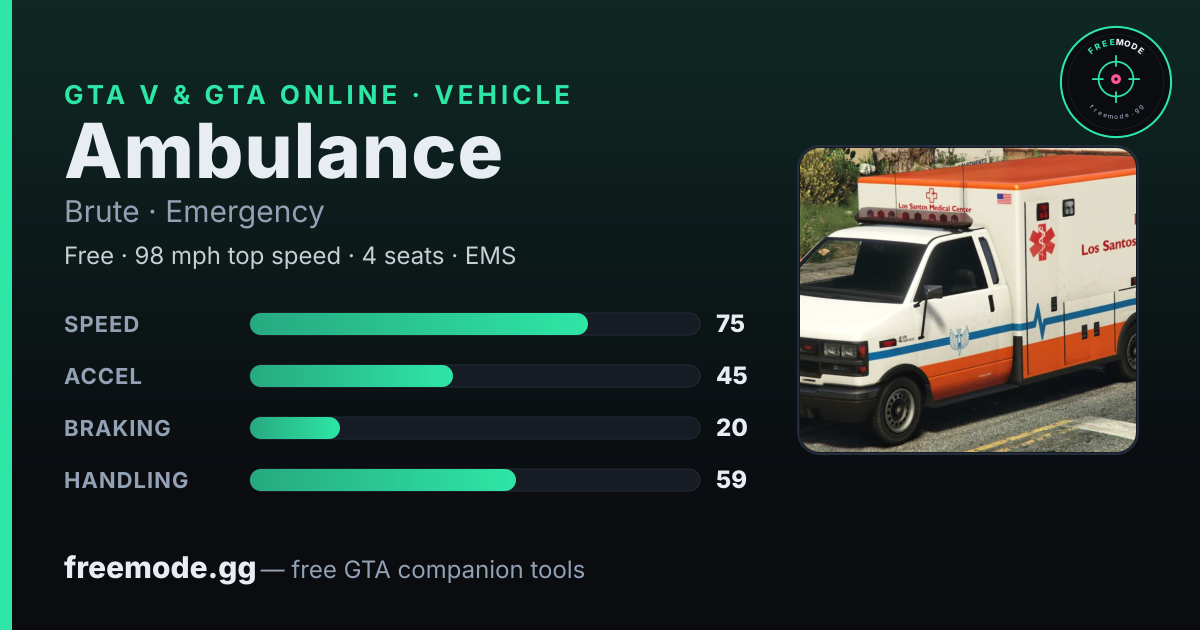
Task: Click the HANDLING stat label
Action: (x=127, y=480)
